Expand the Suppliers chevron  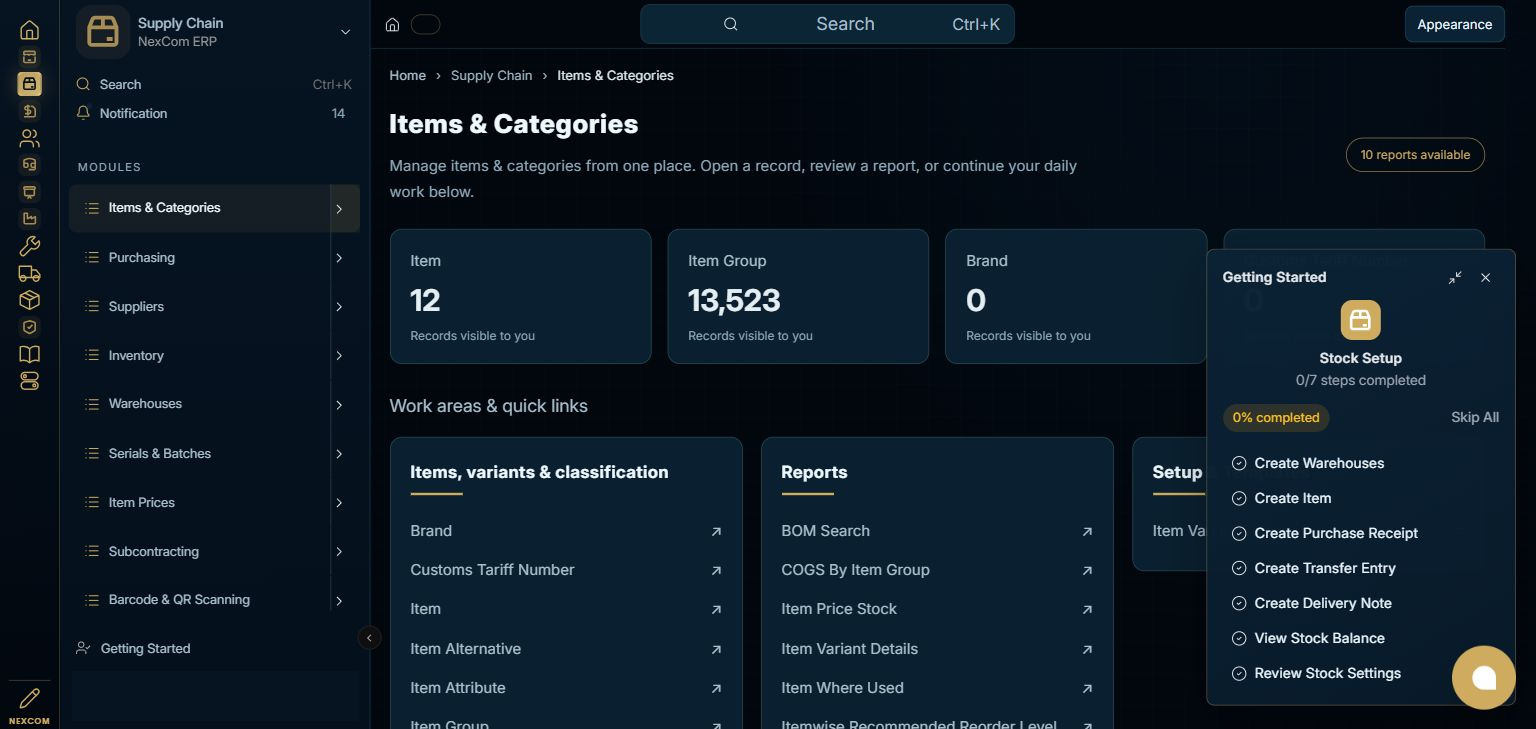click(x=339, y=307)
